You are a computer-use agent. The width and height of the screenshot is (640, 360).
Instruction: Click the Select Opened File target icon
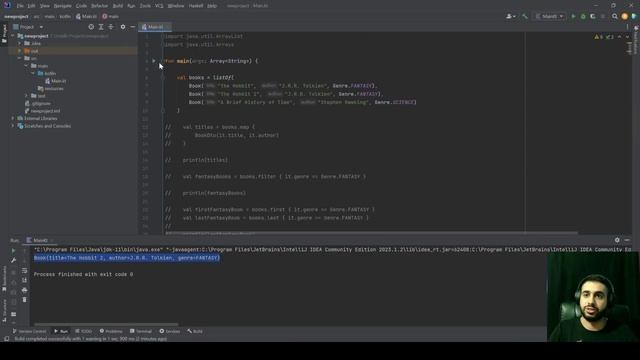point(91,27)
